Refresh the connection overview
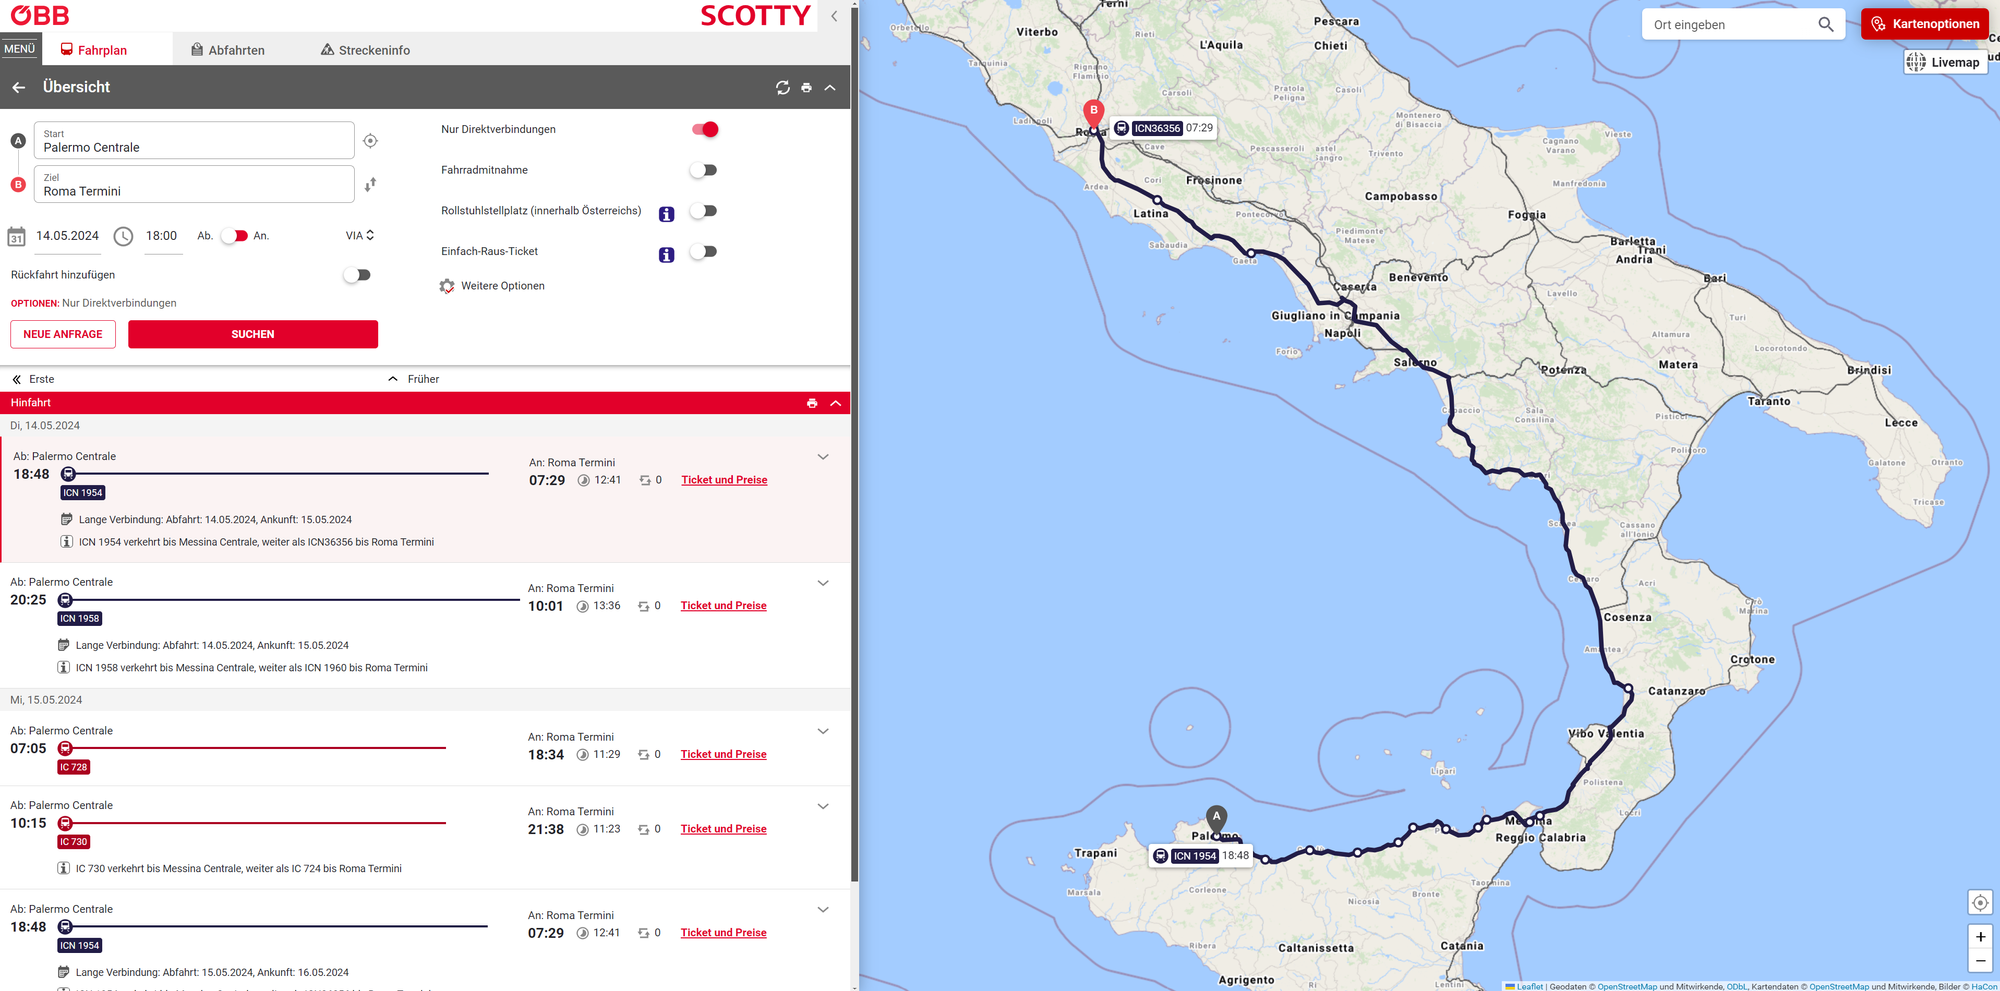Image resolution: width=2000 pixels, height=991 pixels. (x=783, y=88)
